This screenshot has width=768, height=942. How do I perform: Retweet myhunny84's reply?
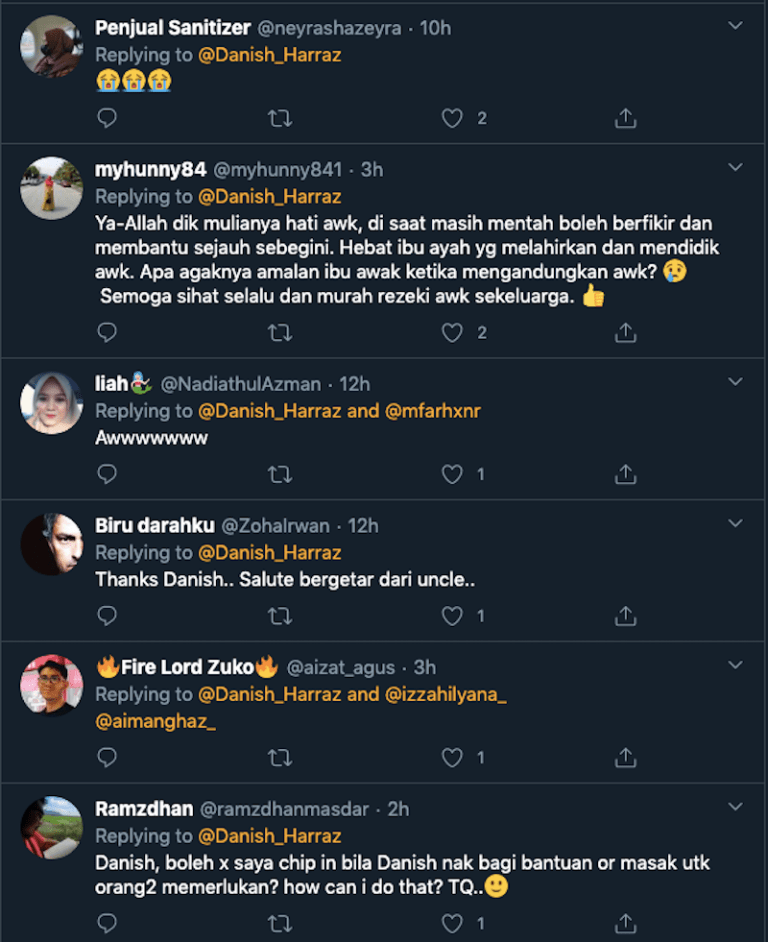(x=281, y=331)
